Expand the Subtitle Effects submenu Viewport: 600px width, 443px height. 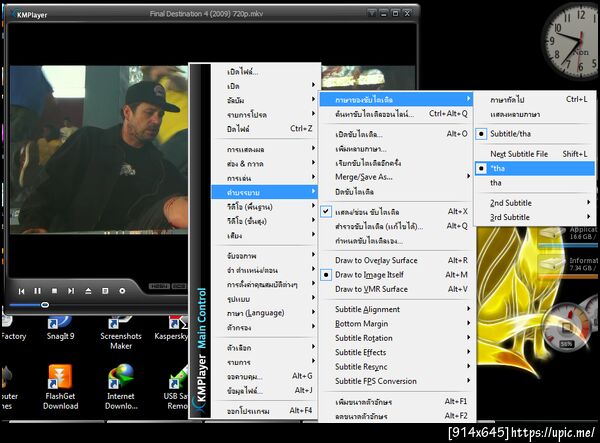click(x=396, y=352)
